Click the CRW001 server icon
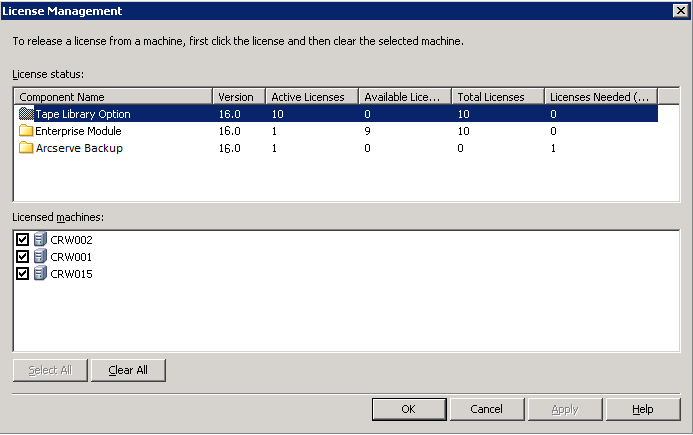This screenshot has height=435, width=693. coord(40,256)
